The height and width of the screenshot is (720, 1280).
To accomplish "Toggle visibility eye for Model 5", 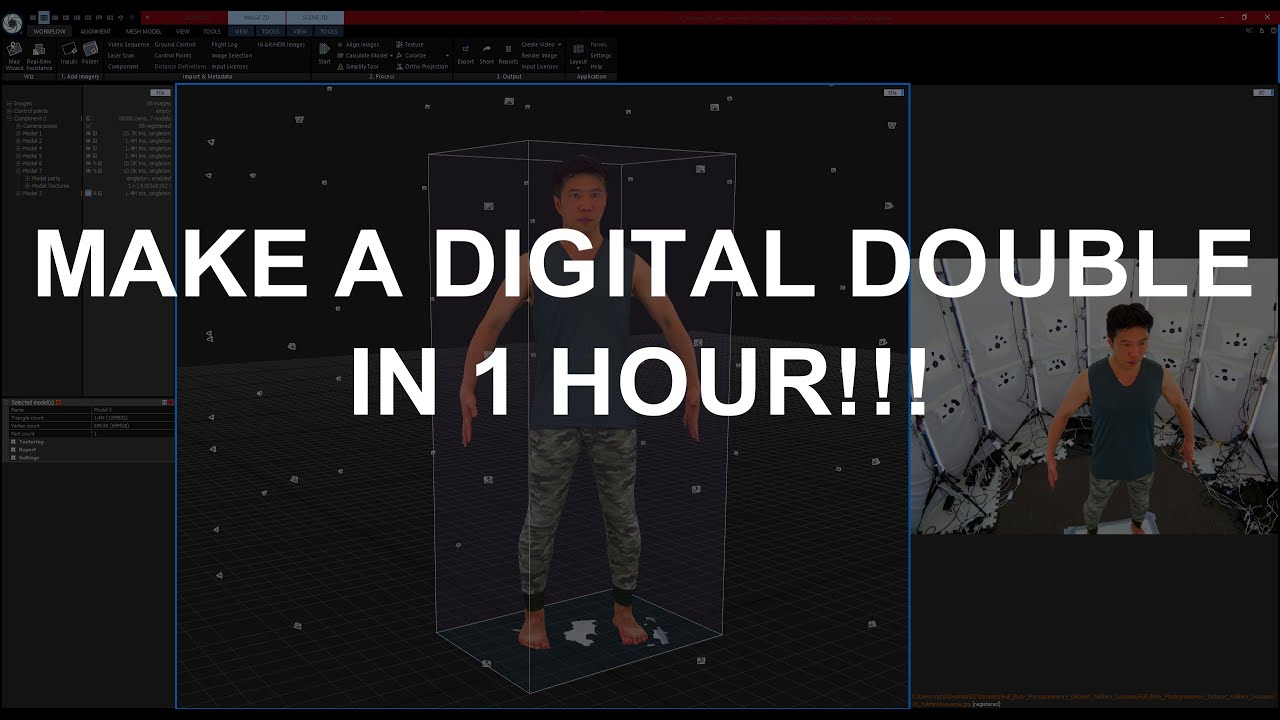I will [x=88, y=156].
